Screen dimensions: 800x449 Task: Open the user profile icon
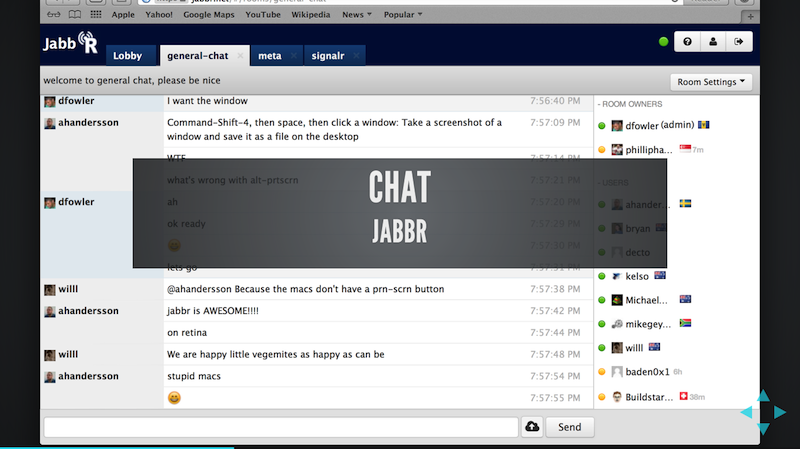coord(713,42)
